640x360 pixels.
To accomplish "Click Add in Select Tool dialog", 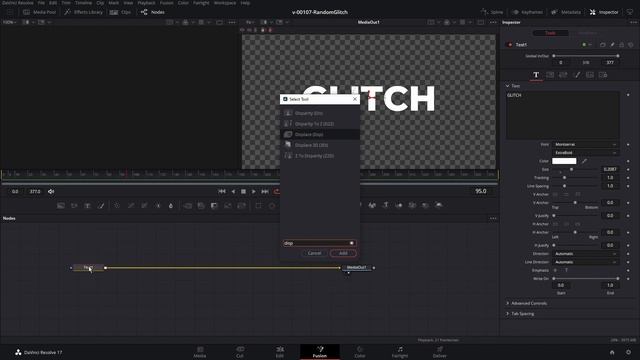I will [x=343, y=253].
